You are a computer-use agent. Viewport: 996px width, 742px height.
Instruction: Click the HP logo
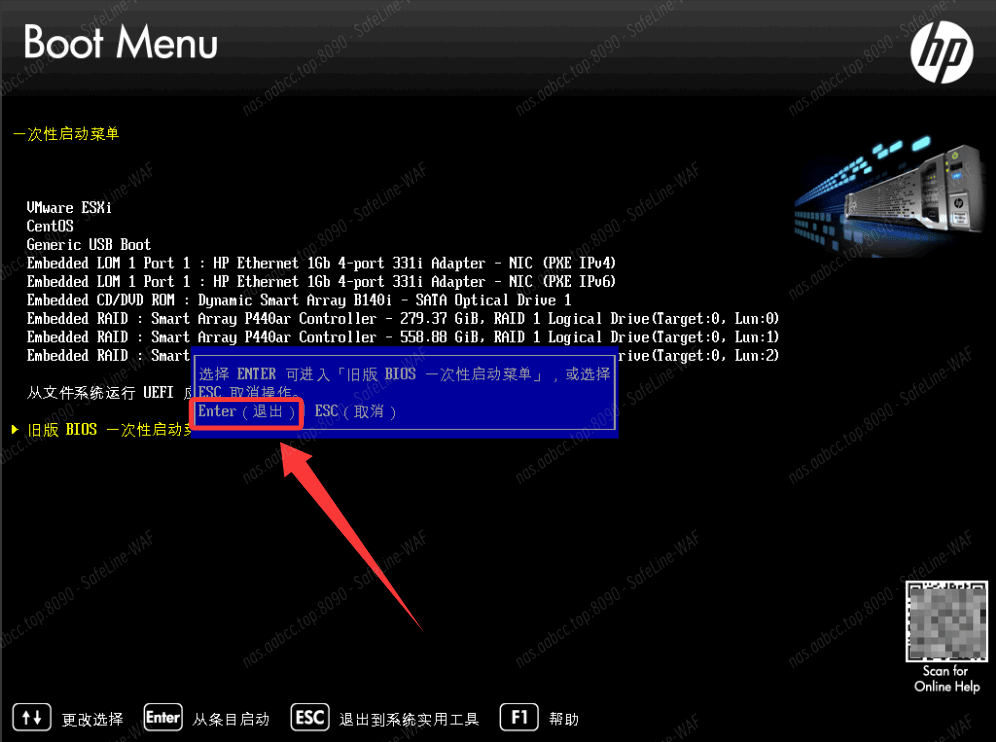pos(941,52)
